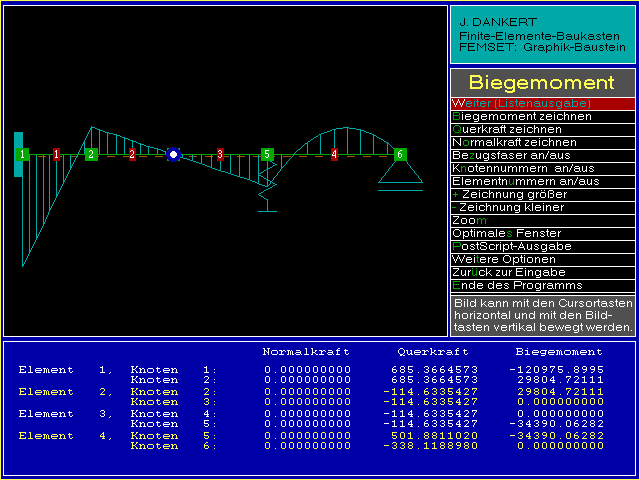This screenshot has height=480, width=640.
Task: Shrink the drawing with - Zeichnung kleiner
Action: pyautogui.click(x=542, y=207)
